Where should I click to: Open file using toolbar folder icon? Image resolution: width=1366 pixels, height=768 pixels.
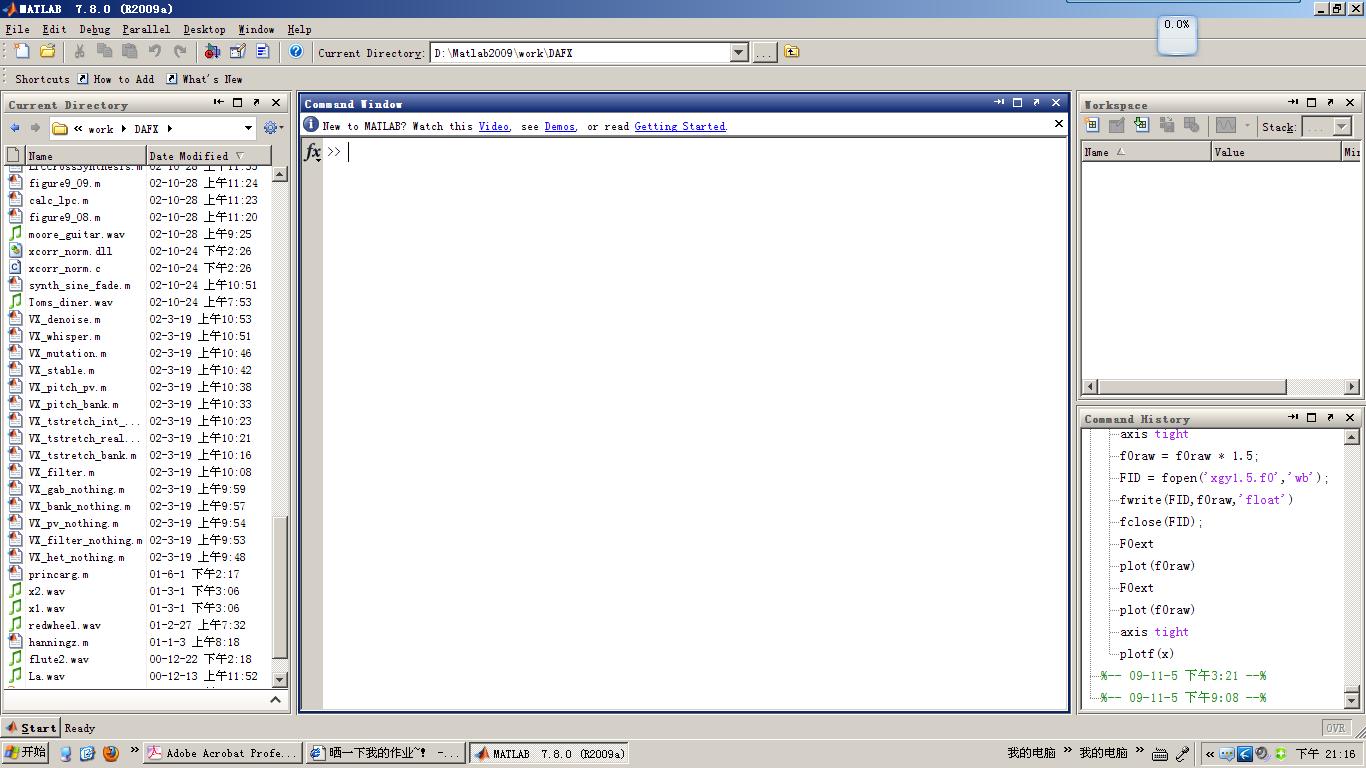[47, 52]
